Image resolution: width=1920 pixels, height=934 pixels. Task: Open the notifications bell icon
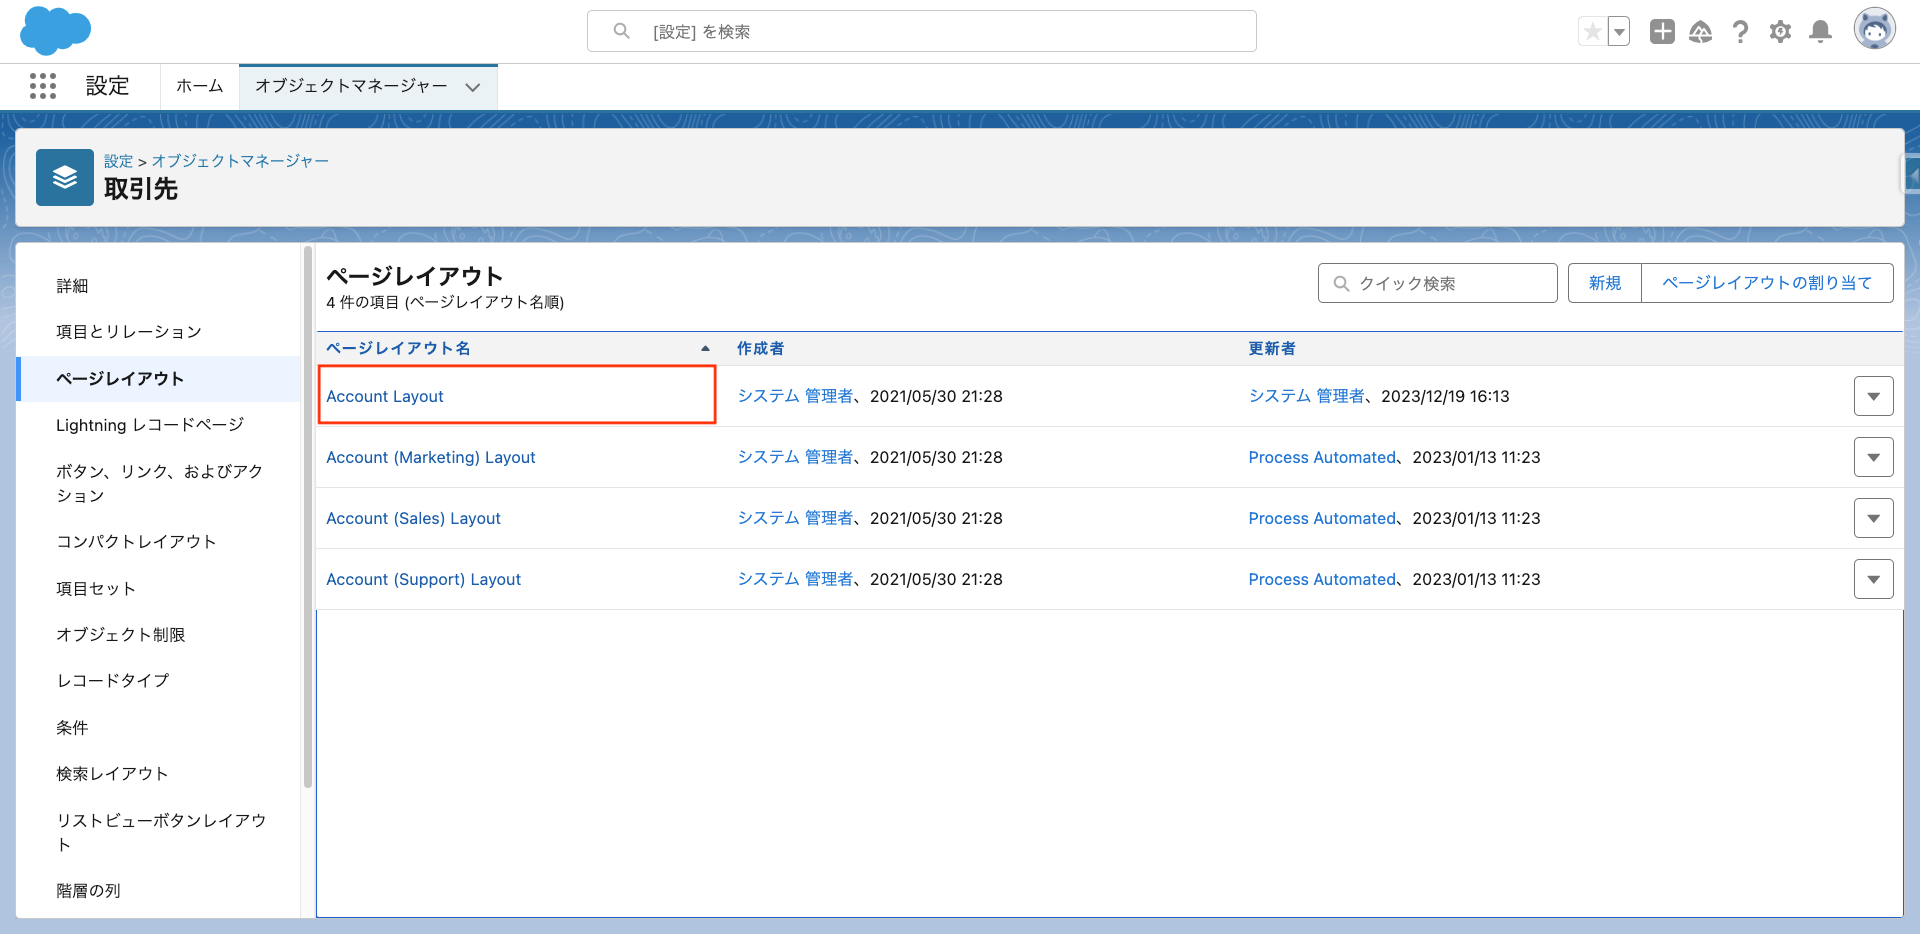point(1820,31)
